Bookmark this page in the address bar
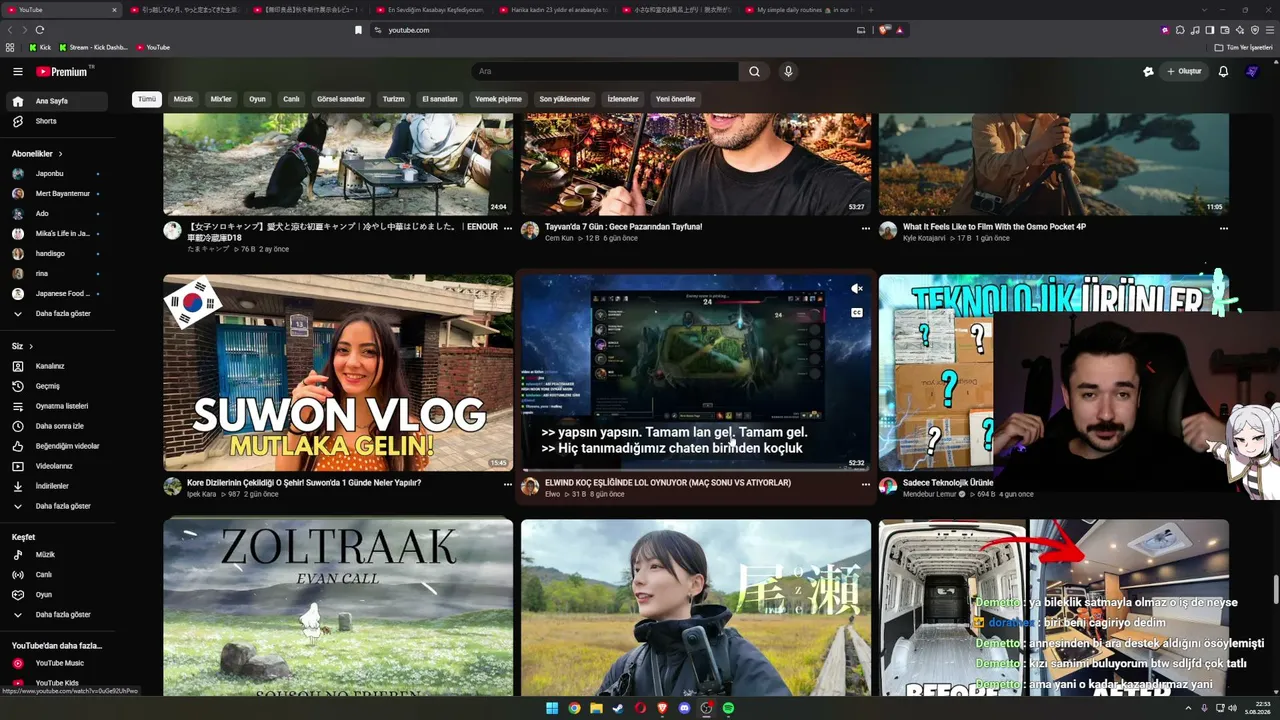The height and width of the screenshot is (720, 1280). click(x=358, y=30)
